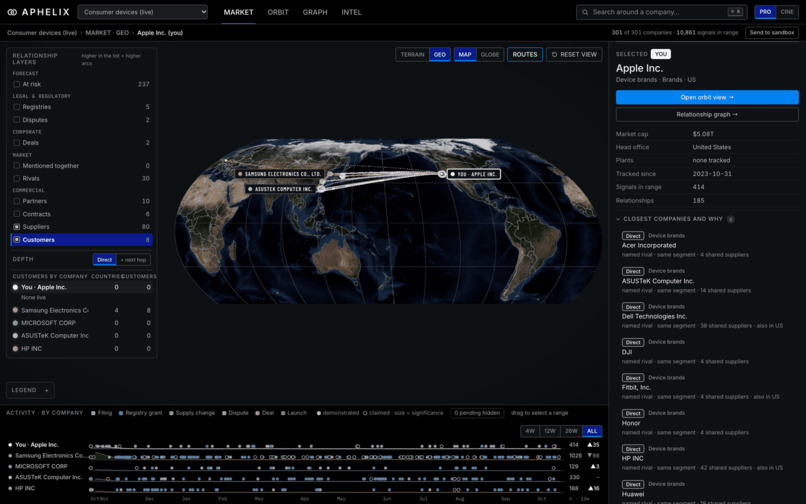Click the Direct badge beside Honor
This screenshot has width=806, height=504.
click(633, 413)
